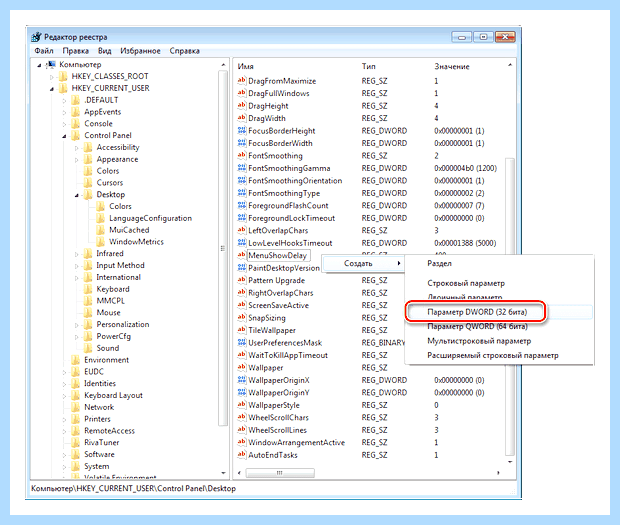This screenshot has width=620, height=525.
Task: Open the Файл menu
Action: point(44,51)
